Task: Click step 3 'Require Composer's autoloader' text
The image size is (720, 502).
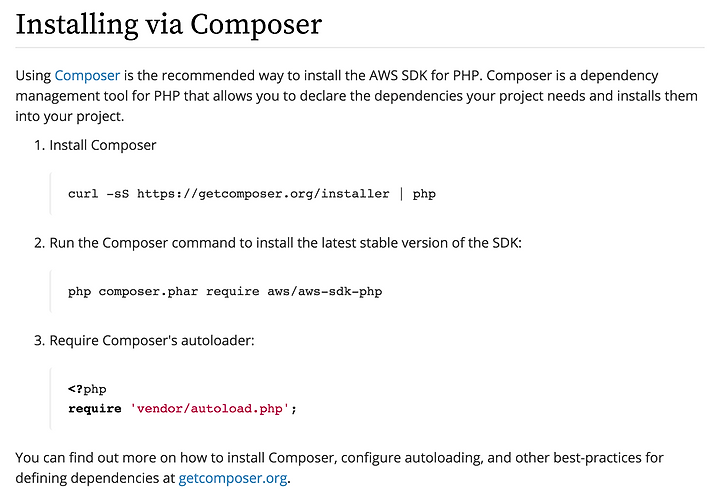Action: coord(151,340)
